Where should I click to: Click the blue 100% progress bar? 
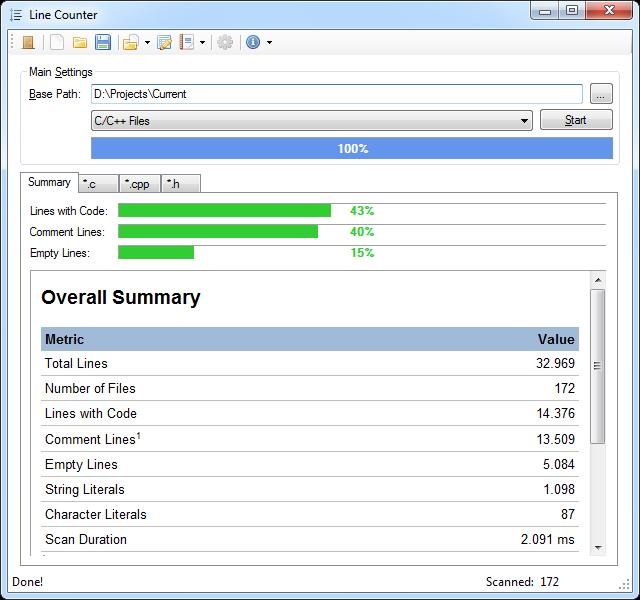(x=351, y=148)
